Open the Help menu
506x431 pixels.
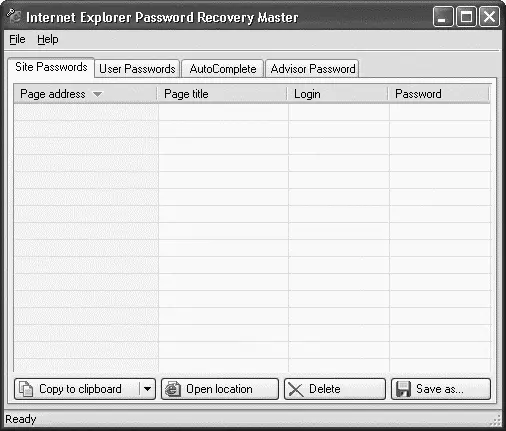(x=48, y=39)
